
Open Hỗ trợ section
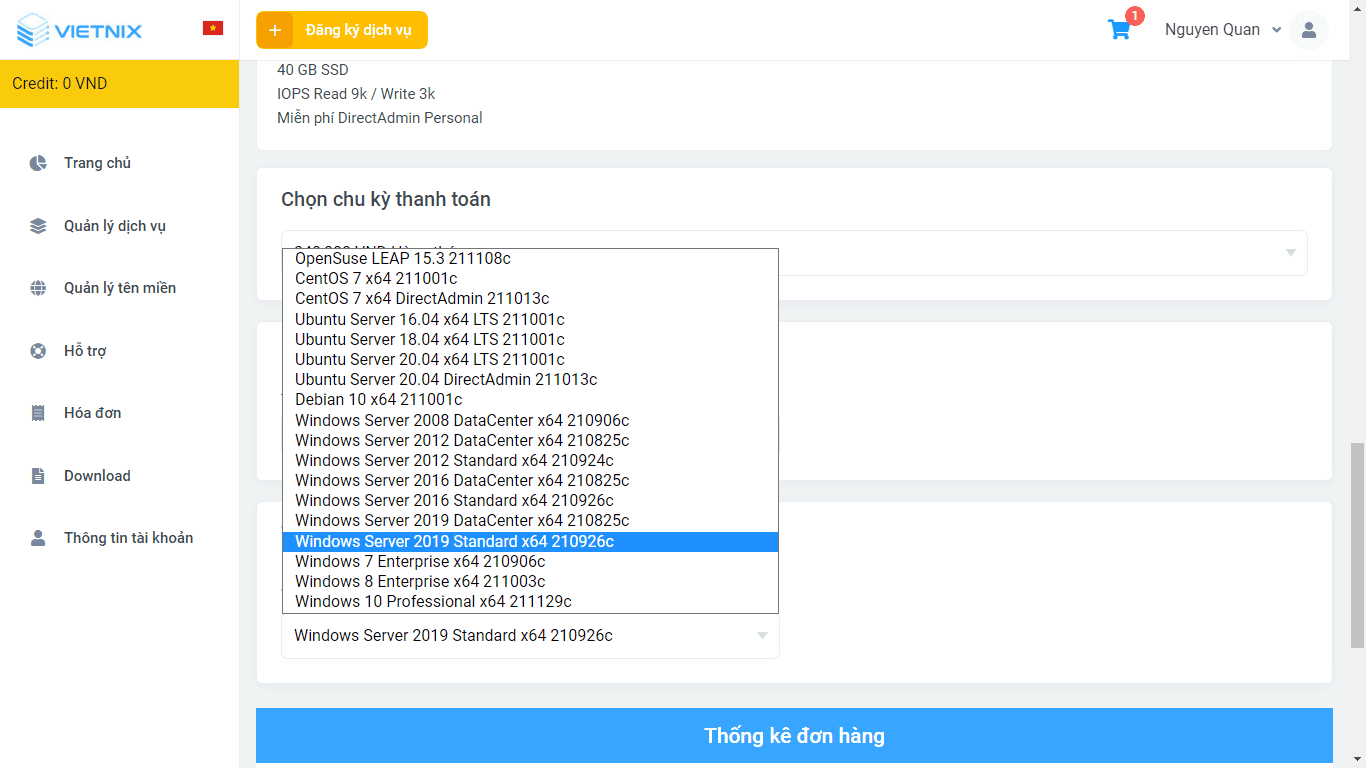pos(85,351)
